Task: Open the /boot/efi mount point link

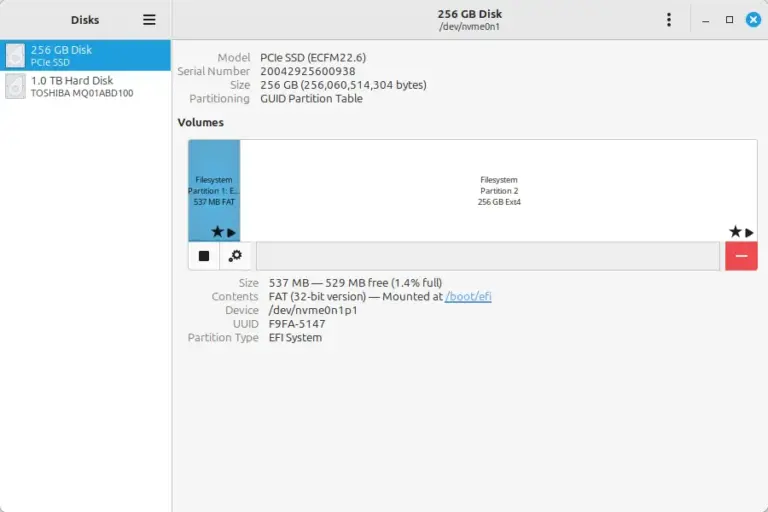Action: coord(468,296)
